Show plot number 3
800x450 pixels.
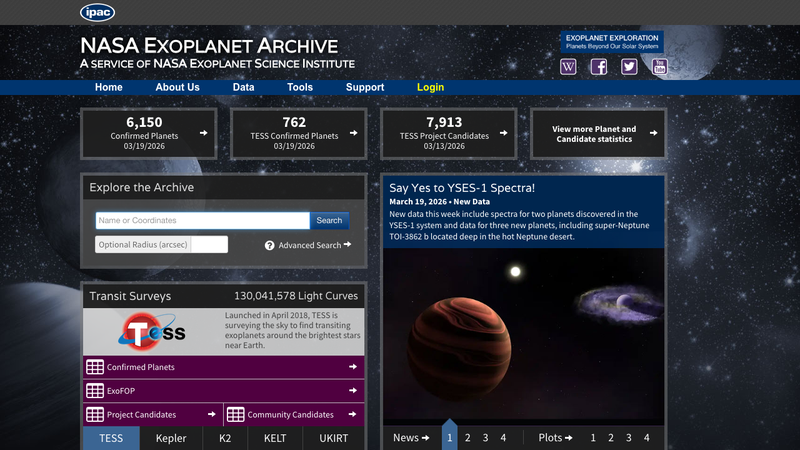(x=629, y=438)
